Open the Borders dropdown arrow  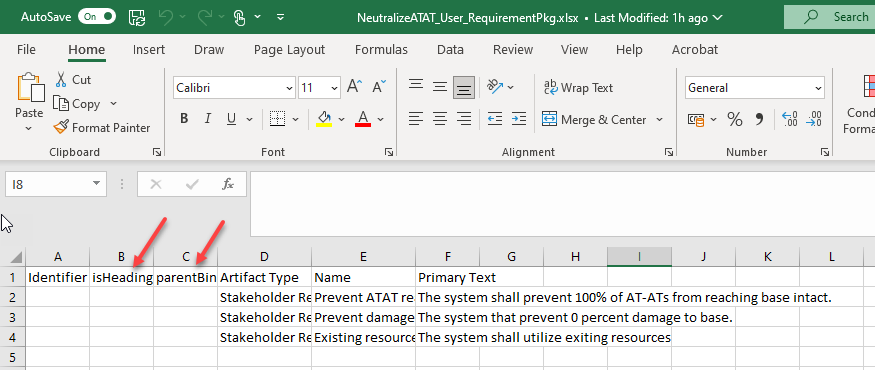[295, 119]
